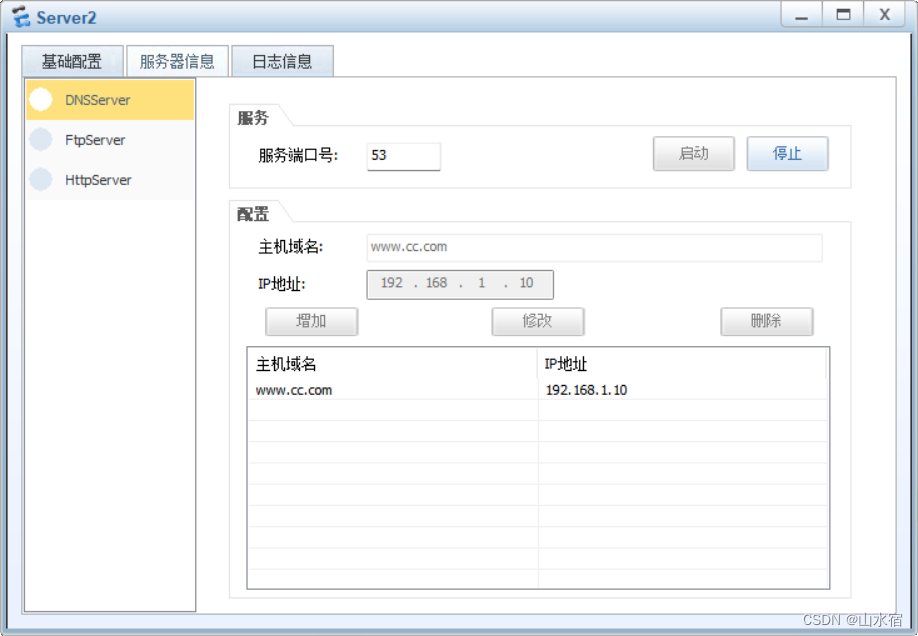Screen dimensions: 918x636
Task: Click the 删除 delete button
Action: tap(766, 321)
